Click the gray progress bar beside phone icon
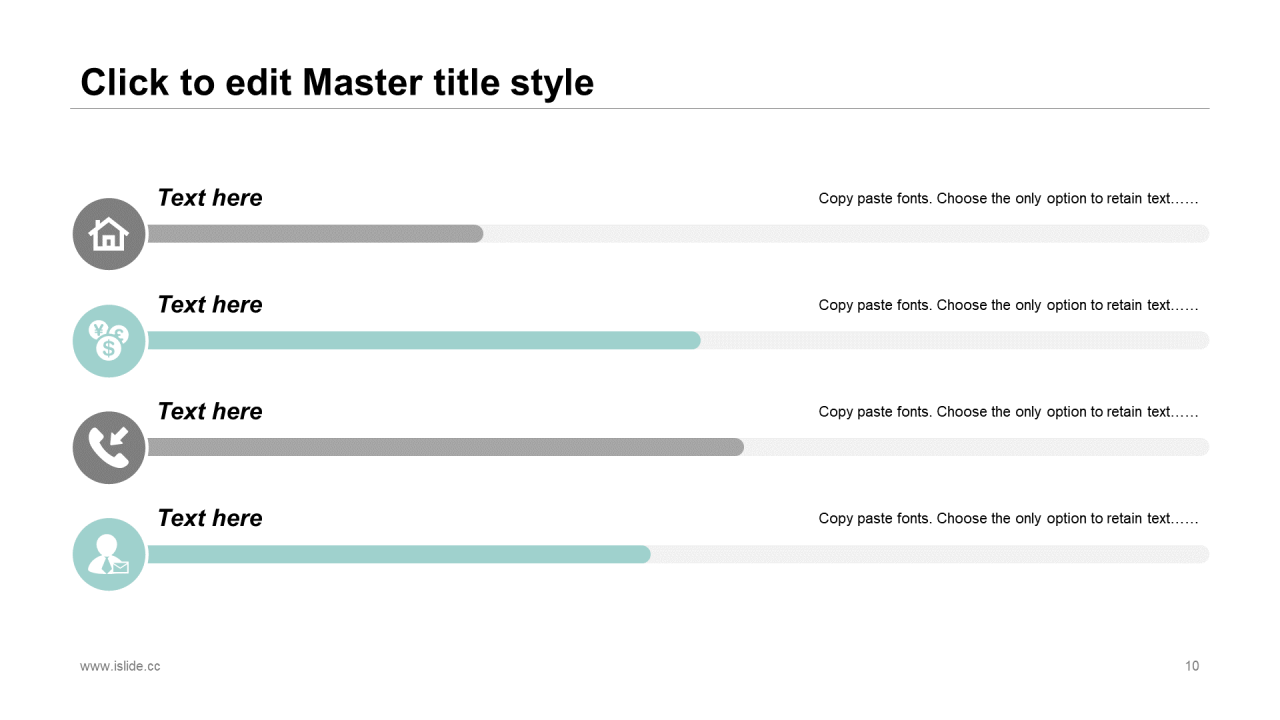This screenshot has height=720, width=1280. click(x=445, y=447)
